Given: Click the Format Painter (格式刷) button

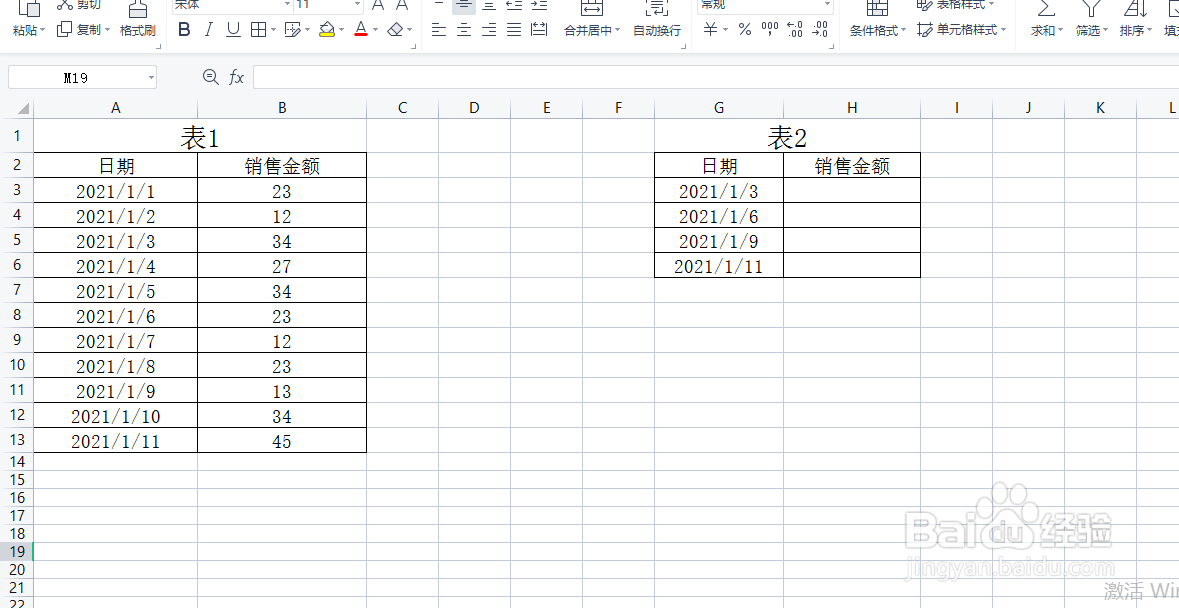Looking at the screenshot, I should (138, 20).
